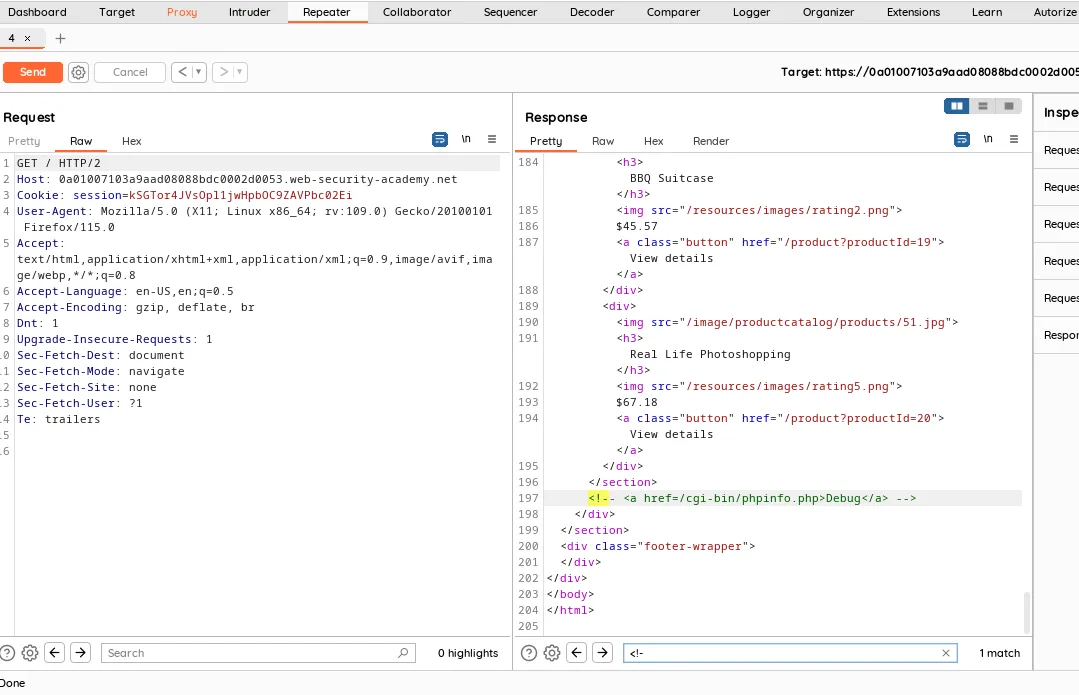Viewport: 1079px width, 695px height.
Task: Close Repeater tab 4
Action: pyautogui.click(x=28, y=39)
